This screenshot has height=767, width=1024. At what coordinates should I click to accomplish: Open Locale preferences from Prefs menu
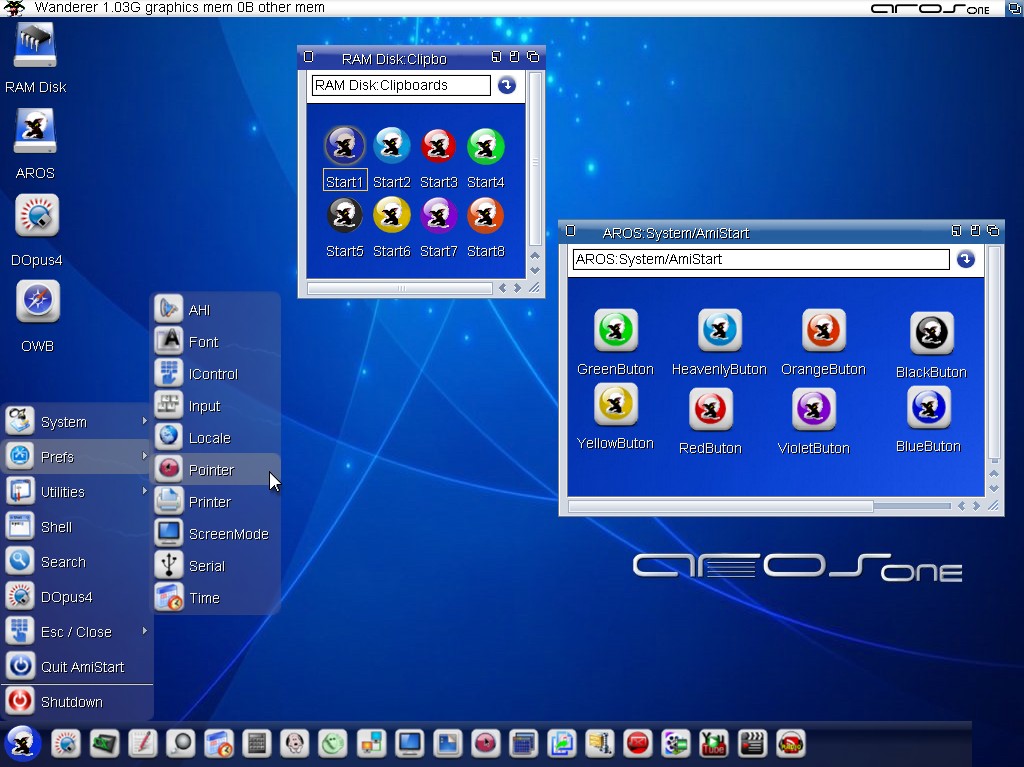(x=209, y=438)
